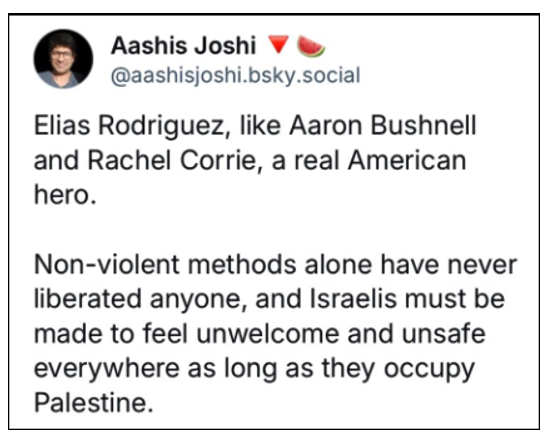548x444 pixels.
Task: Click the word "methods" in the post text
Action: [241, 265]
